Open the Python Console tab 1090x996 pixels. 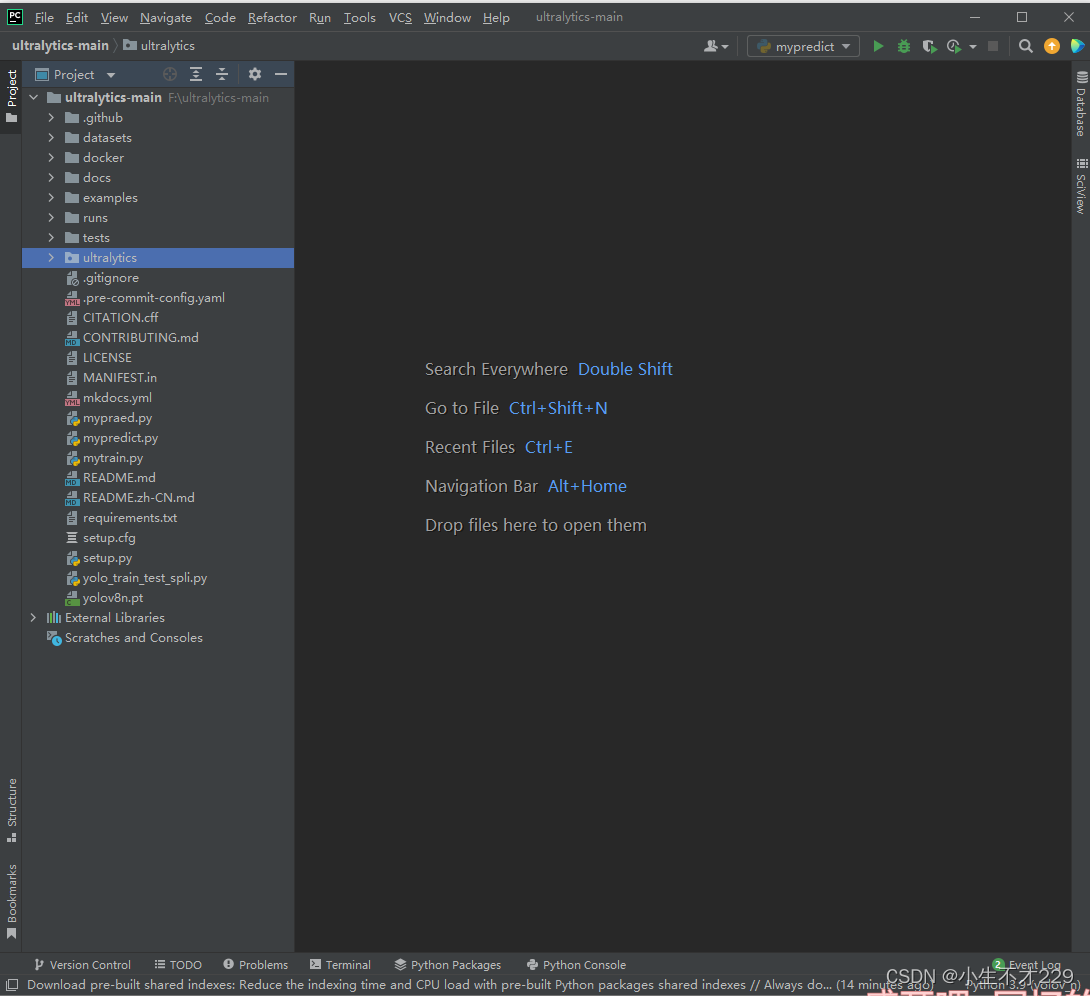(576, 965)
